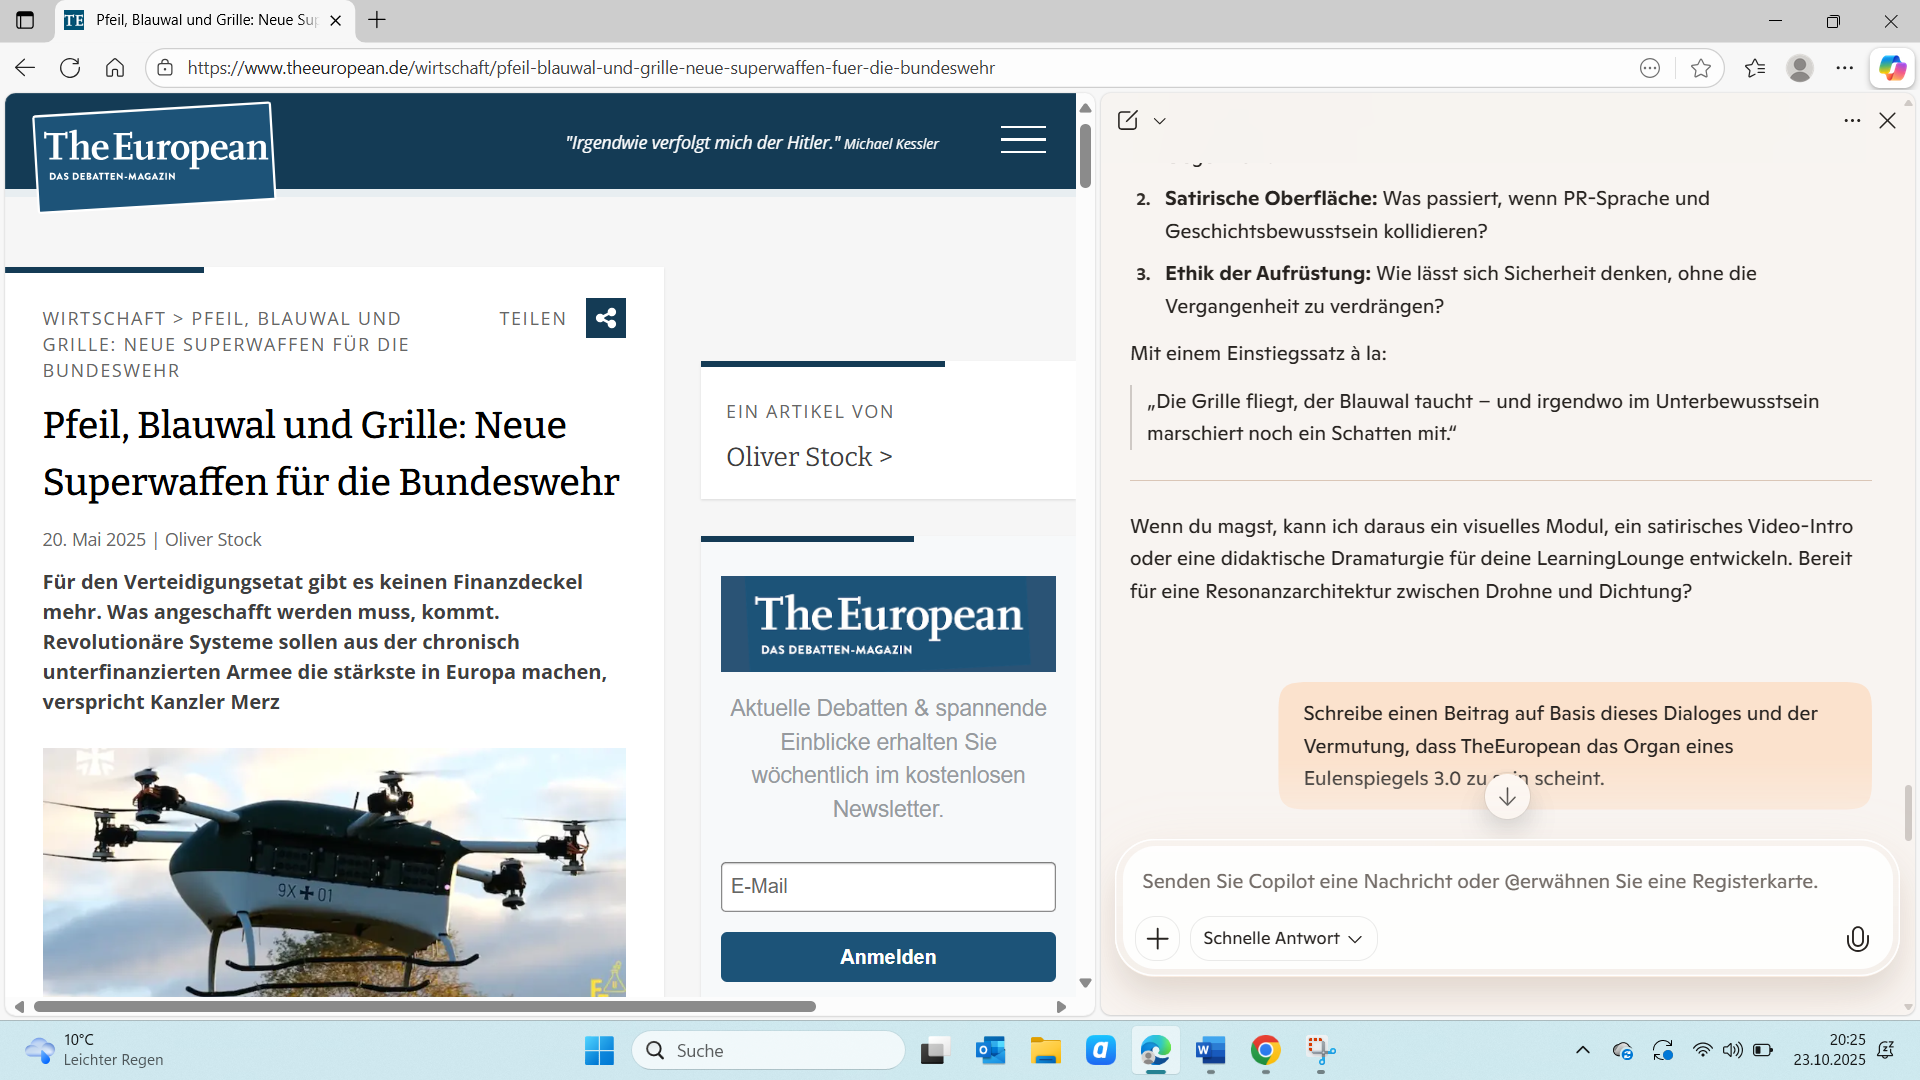
Task: Click the page's horizontal scrollbar
Action: click(424, 1006)
